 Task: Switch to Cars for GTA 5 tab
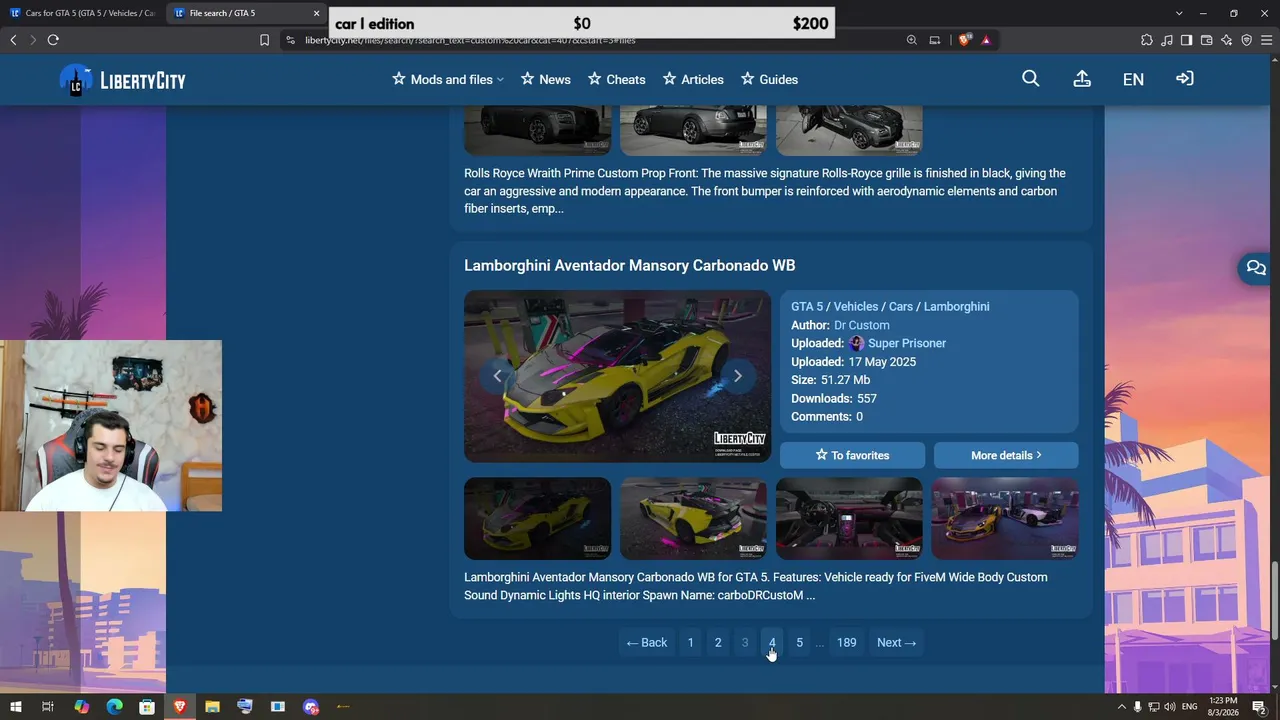(x=82, y=13)
